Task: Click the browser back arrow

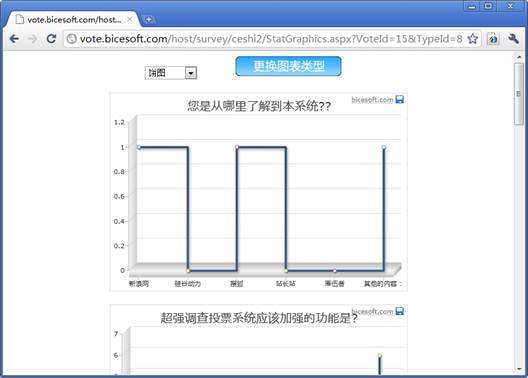Action: pos(14,39)
